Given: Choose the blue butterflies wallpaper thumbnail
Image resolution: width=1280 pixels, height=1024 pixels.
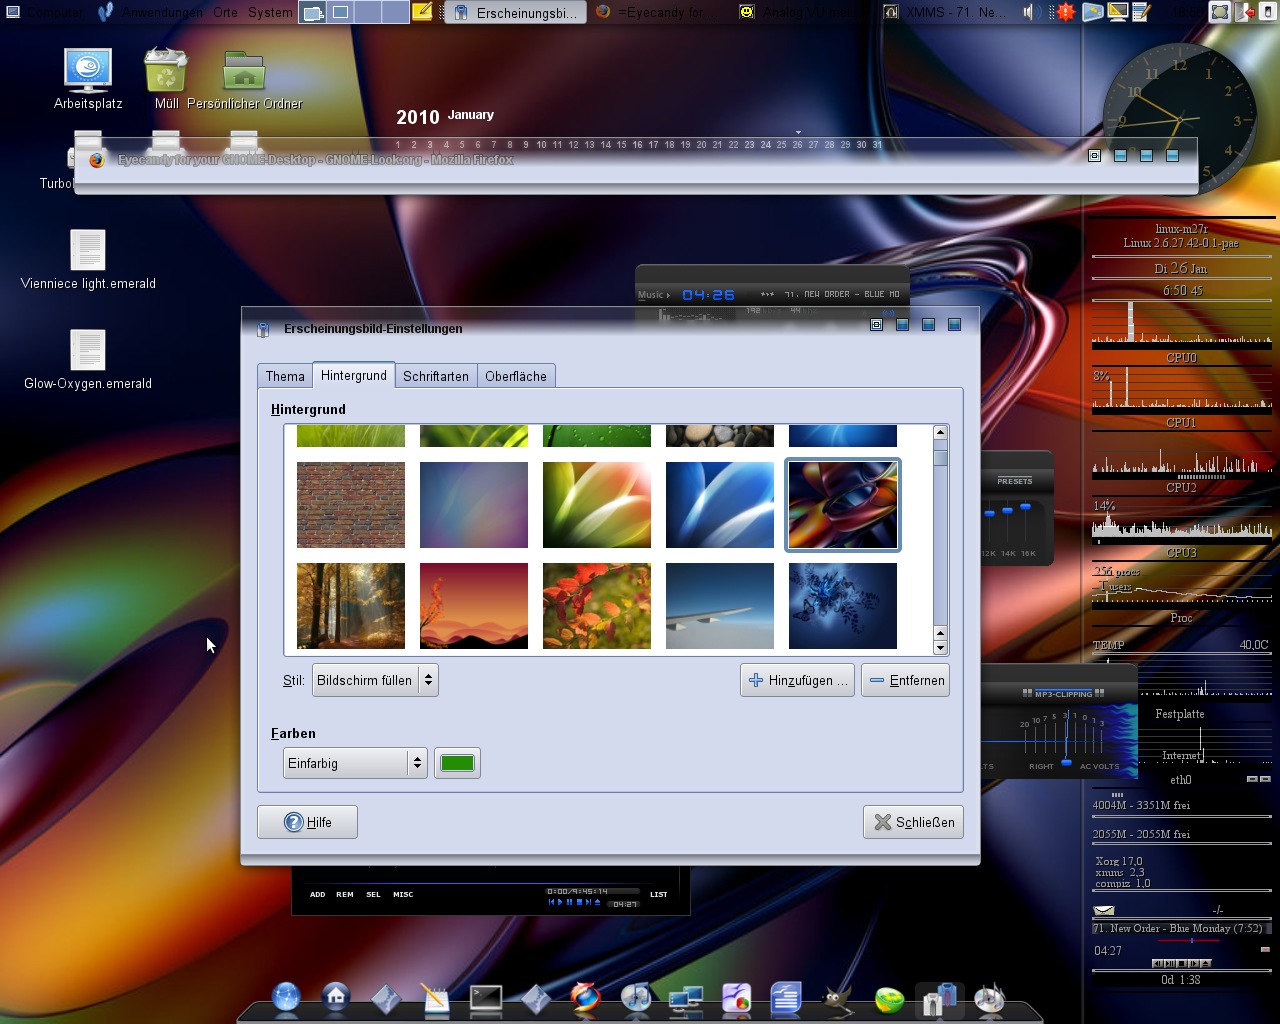Looking at the screenshot, I should 843,606.
